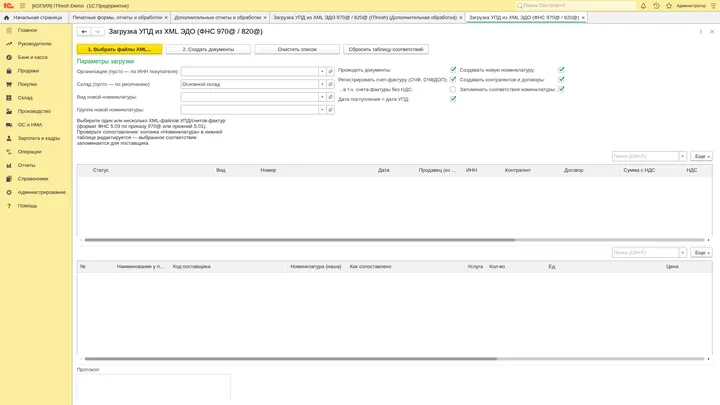Image resolution: width=720 pixels, height=405 pixels.
Task: Open upper table Еще menu
Action: tap(701, 157)
